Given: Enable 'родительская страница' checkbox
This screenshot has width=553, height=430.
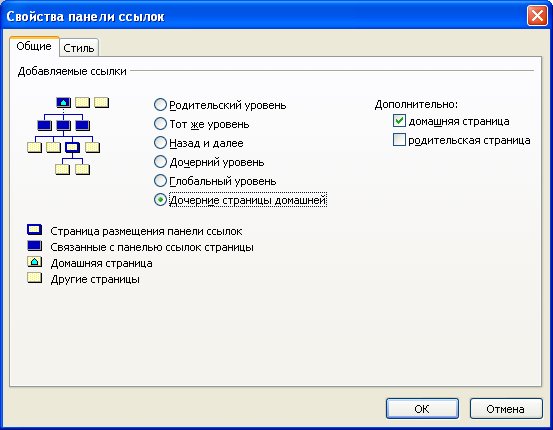Looking at the screenshot, I should click(x=399, y=140).
